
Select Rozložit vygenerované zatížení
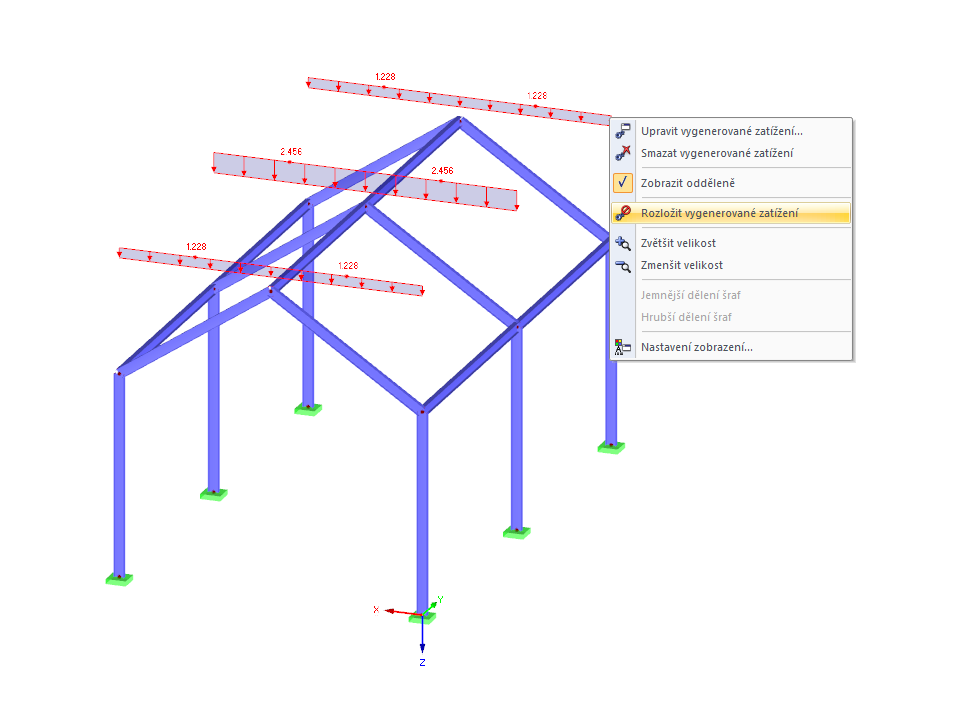(x=730, y=213)
